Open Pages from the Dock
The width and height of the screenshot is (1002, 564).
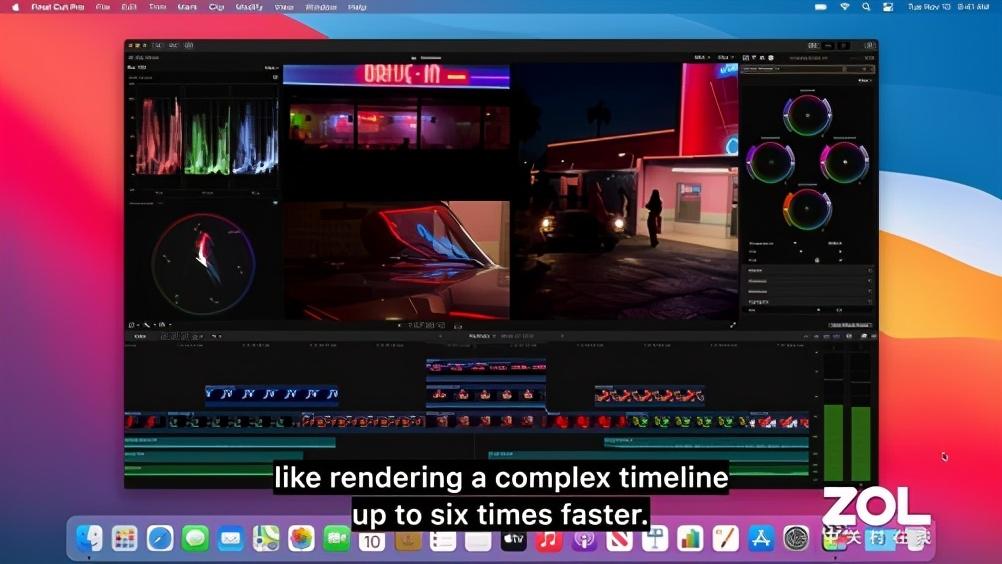point(725,538)
